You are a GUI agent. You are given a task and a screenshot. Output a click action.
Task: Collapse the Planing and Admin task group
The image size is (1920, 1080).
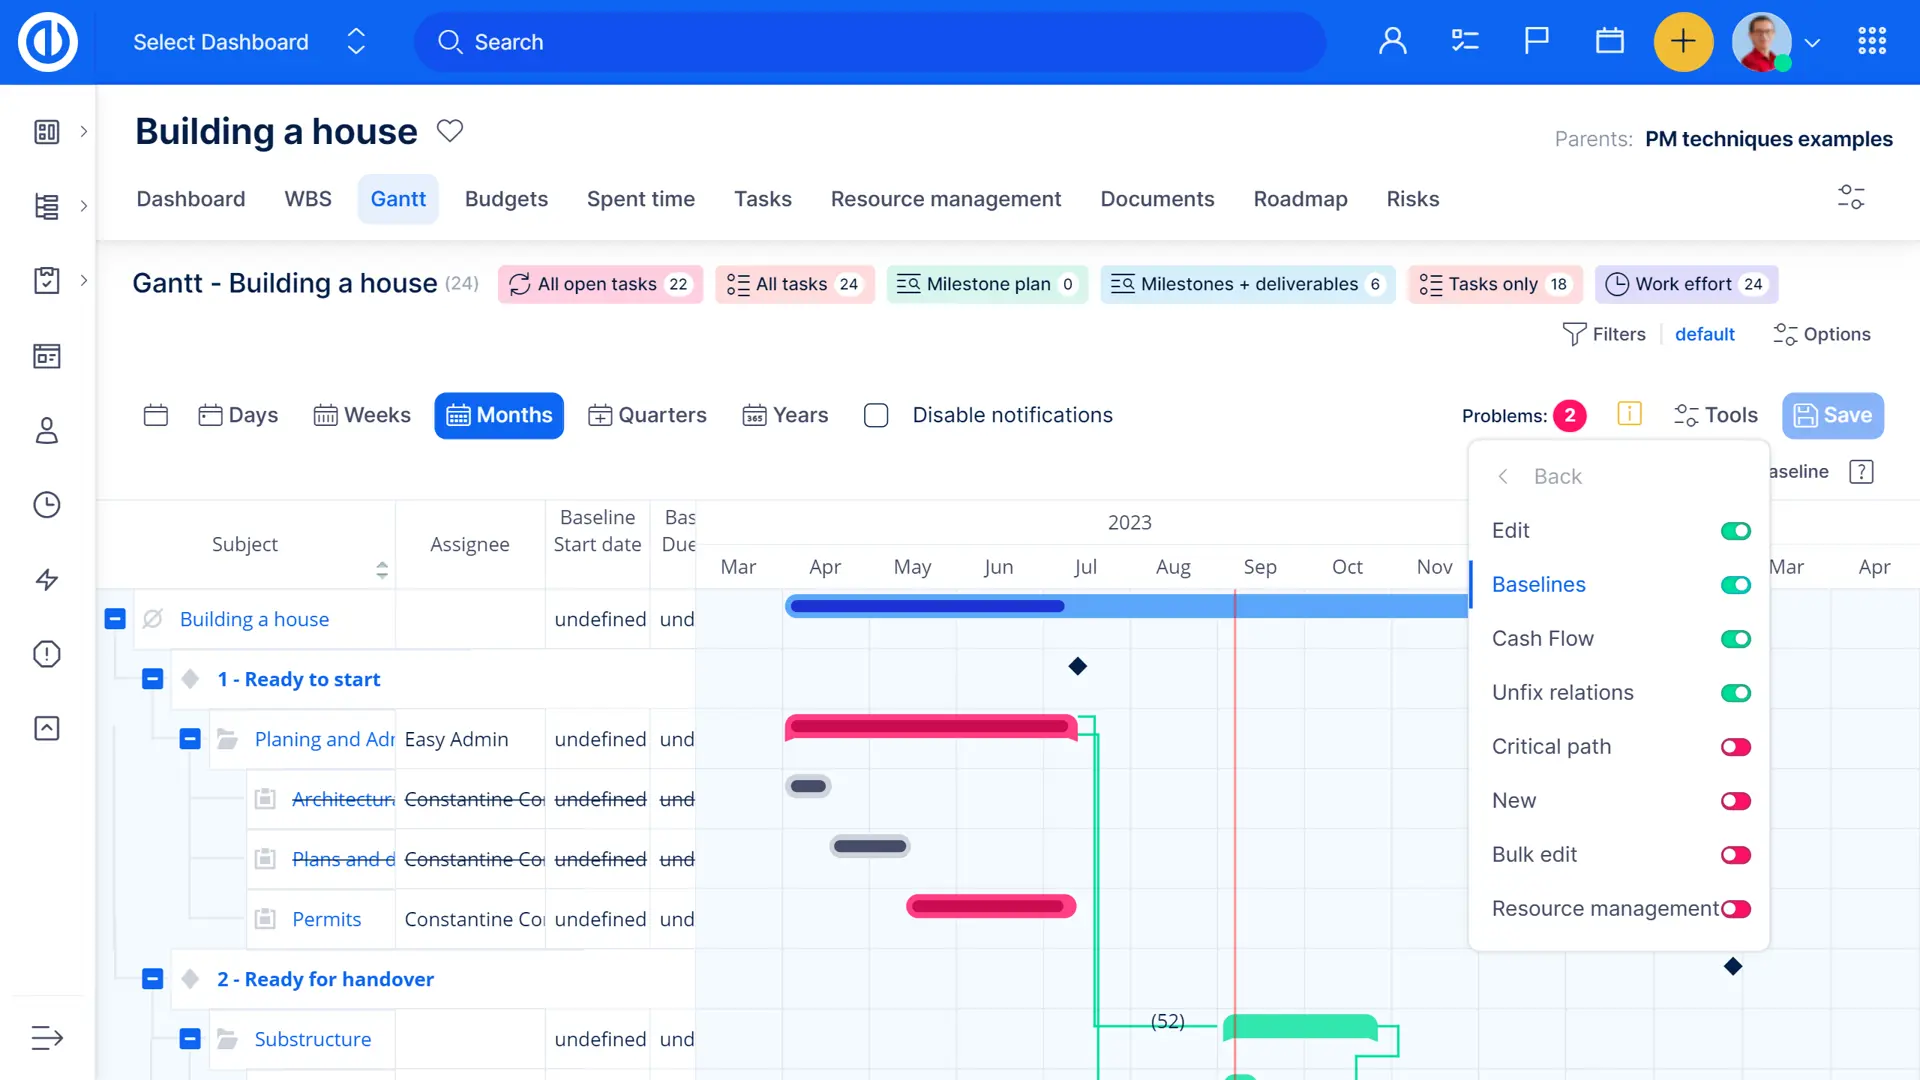(x=190, y=739)
